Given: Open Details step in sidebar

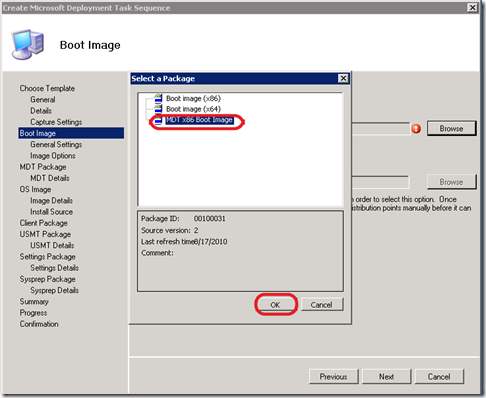Looking at the screenshot, I should [41, 111].
